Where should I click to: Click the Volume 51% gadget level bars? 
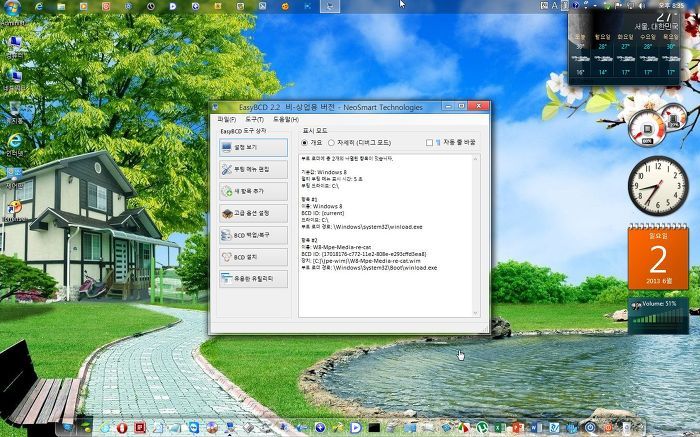click(658, 319)
